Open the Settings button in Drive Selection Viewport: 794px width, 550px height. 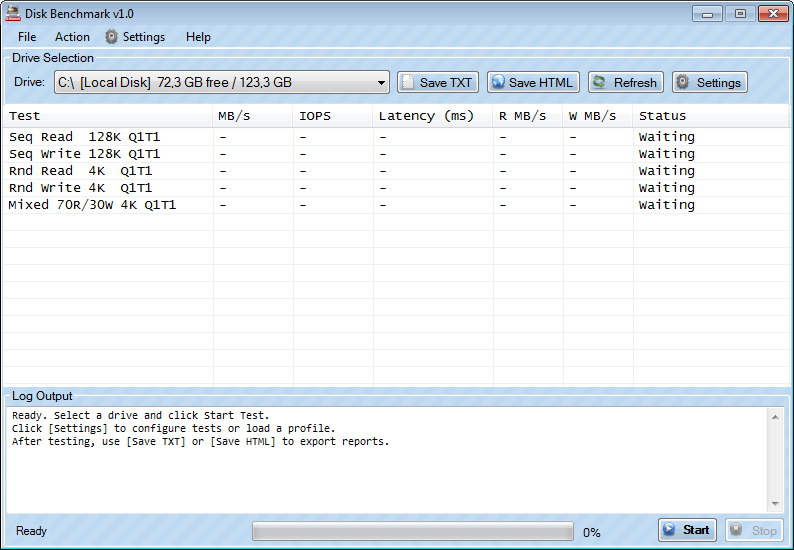[710, 82]
